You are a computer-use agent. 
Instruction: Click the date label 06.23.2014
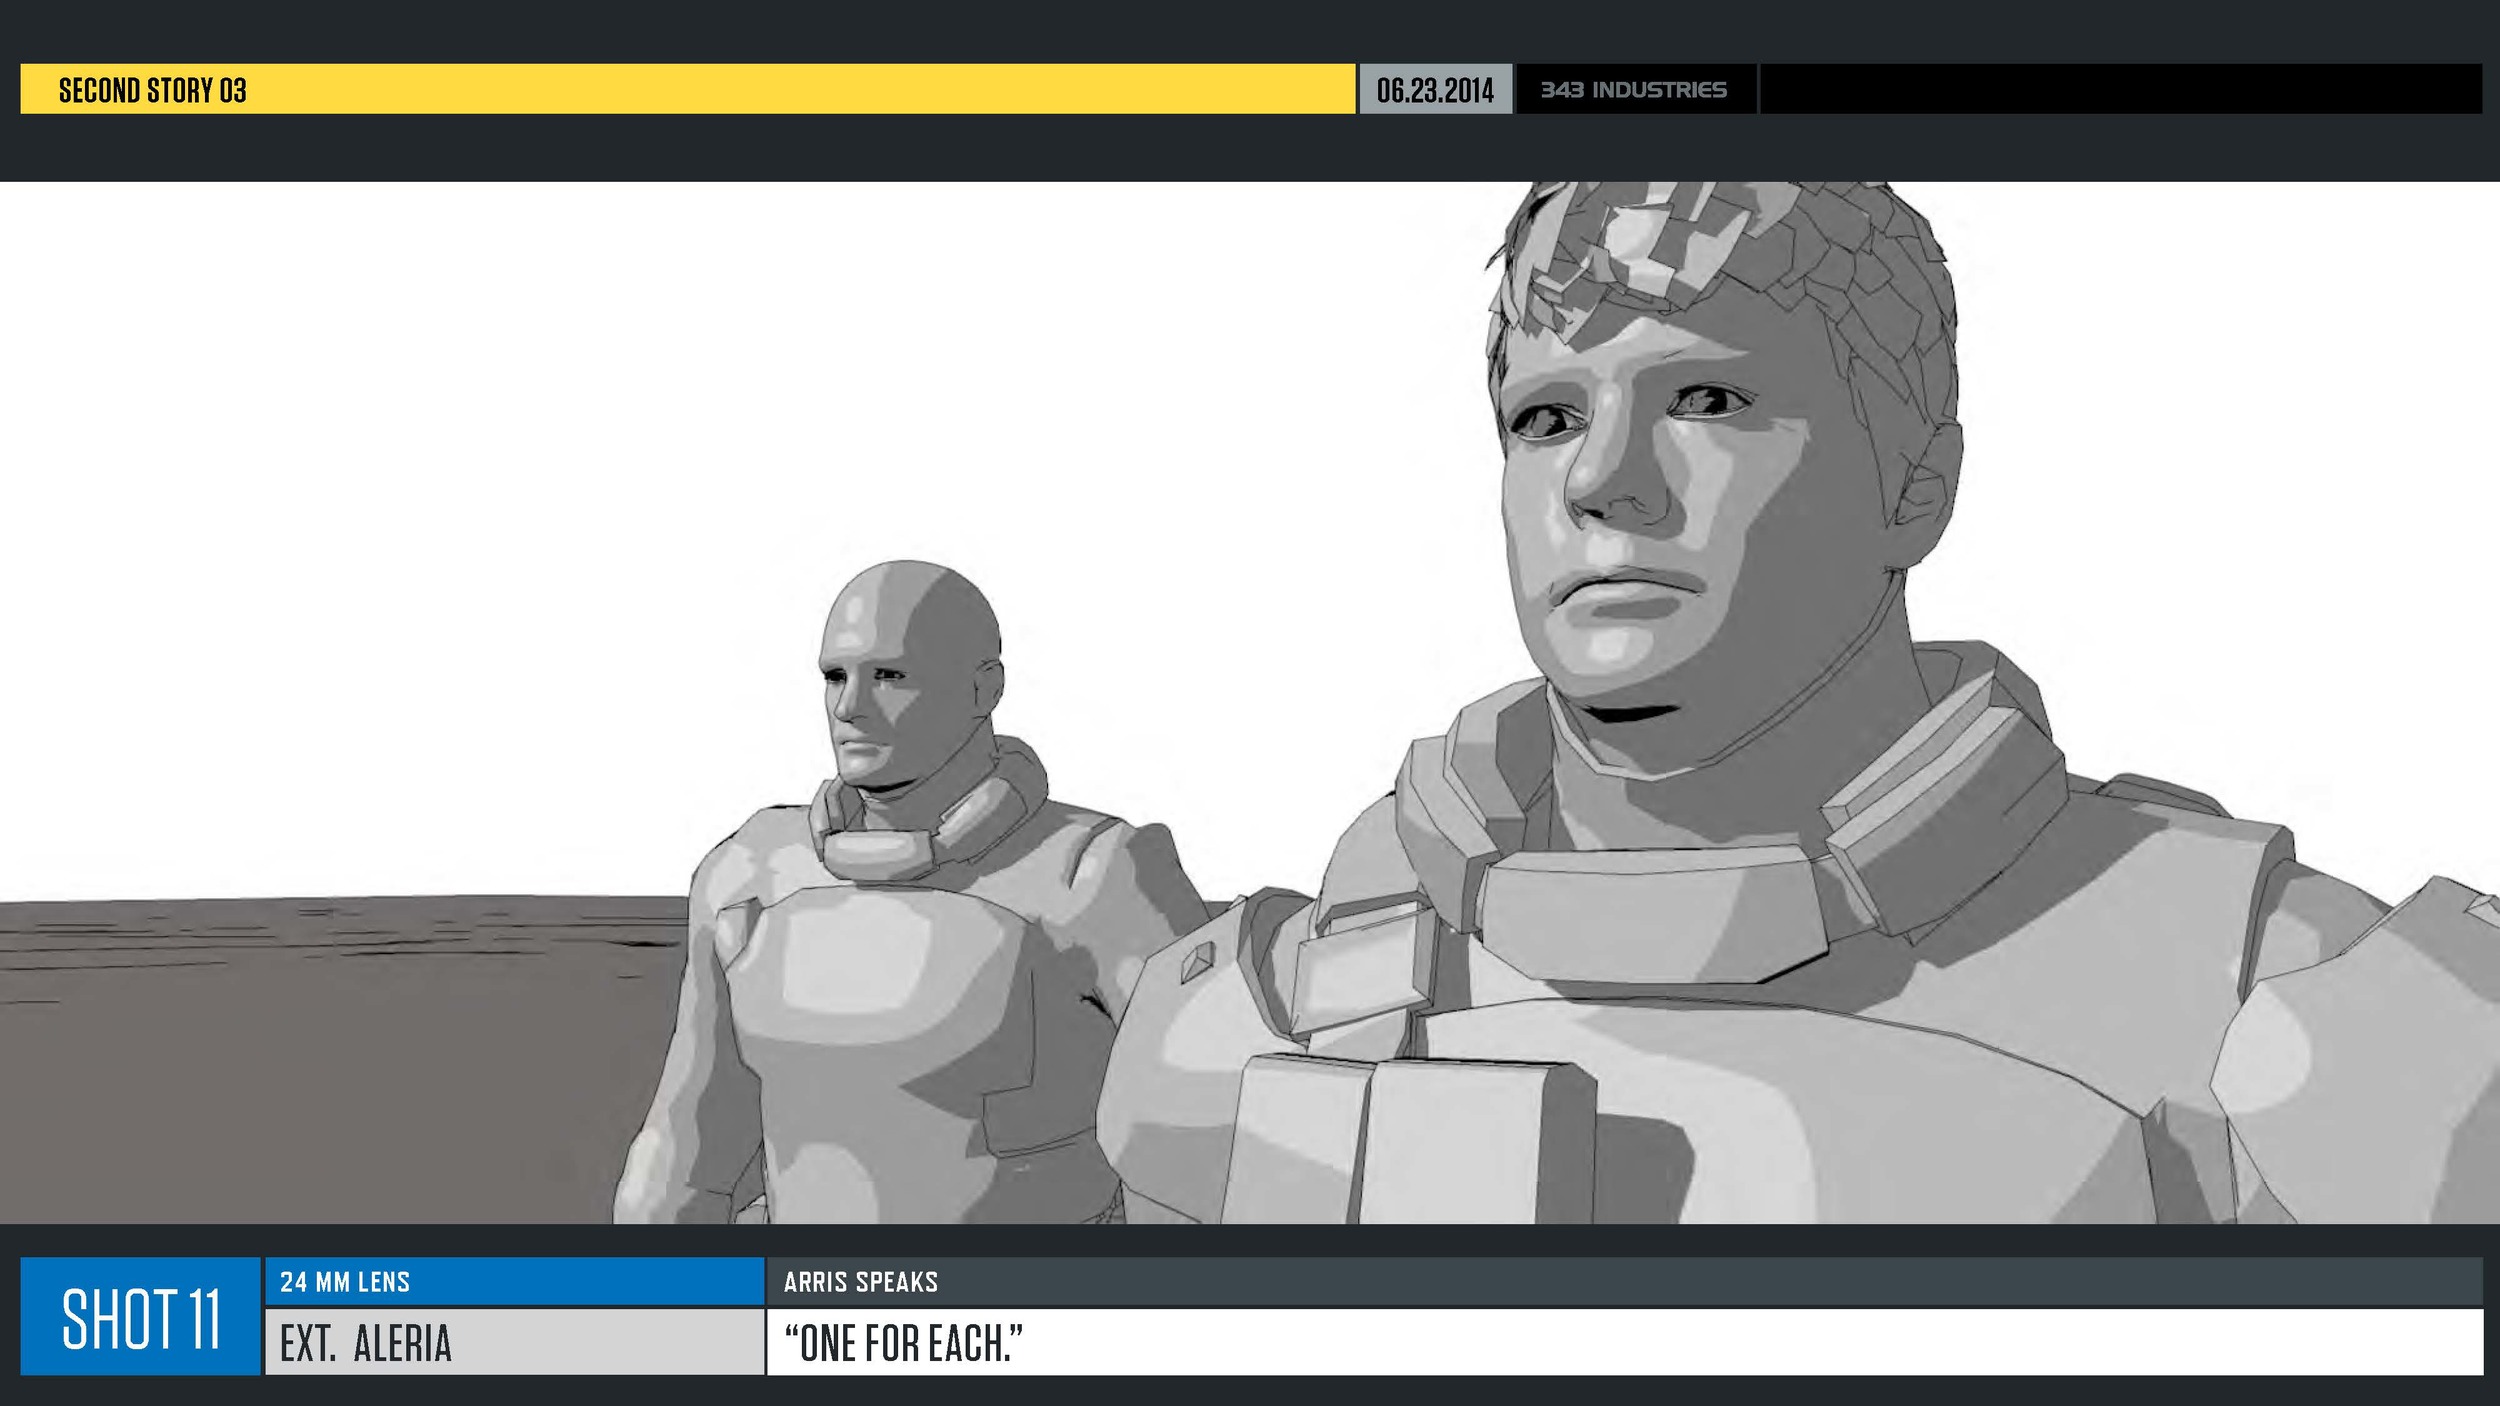click(1435, 90)
